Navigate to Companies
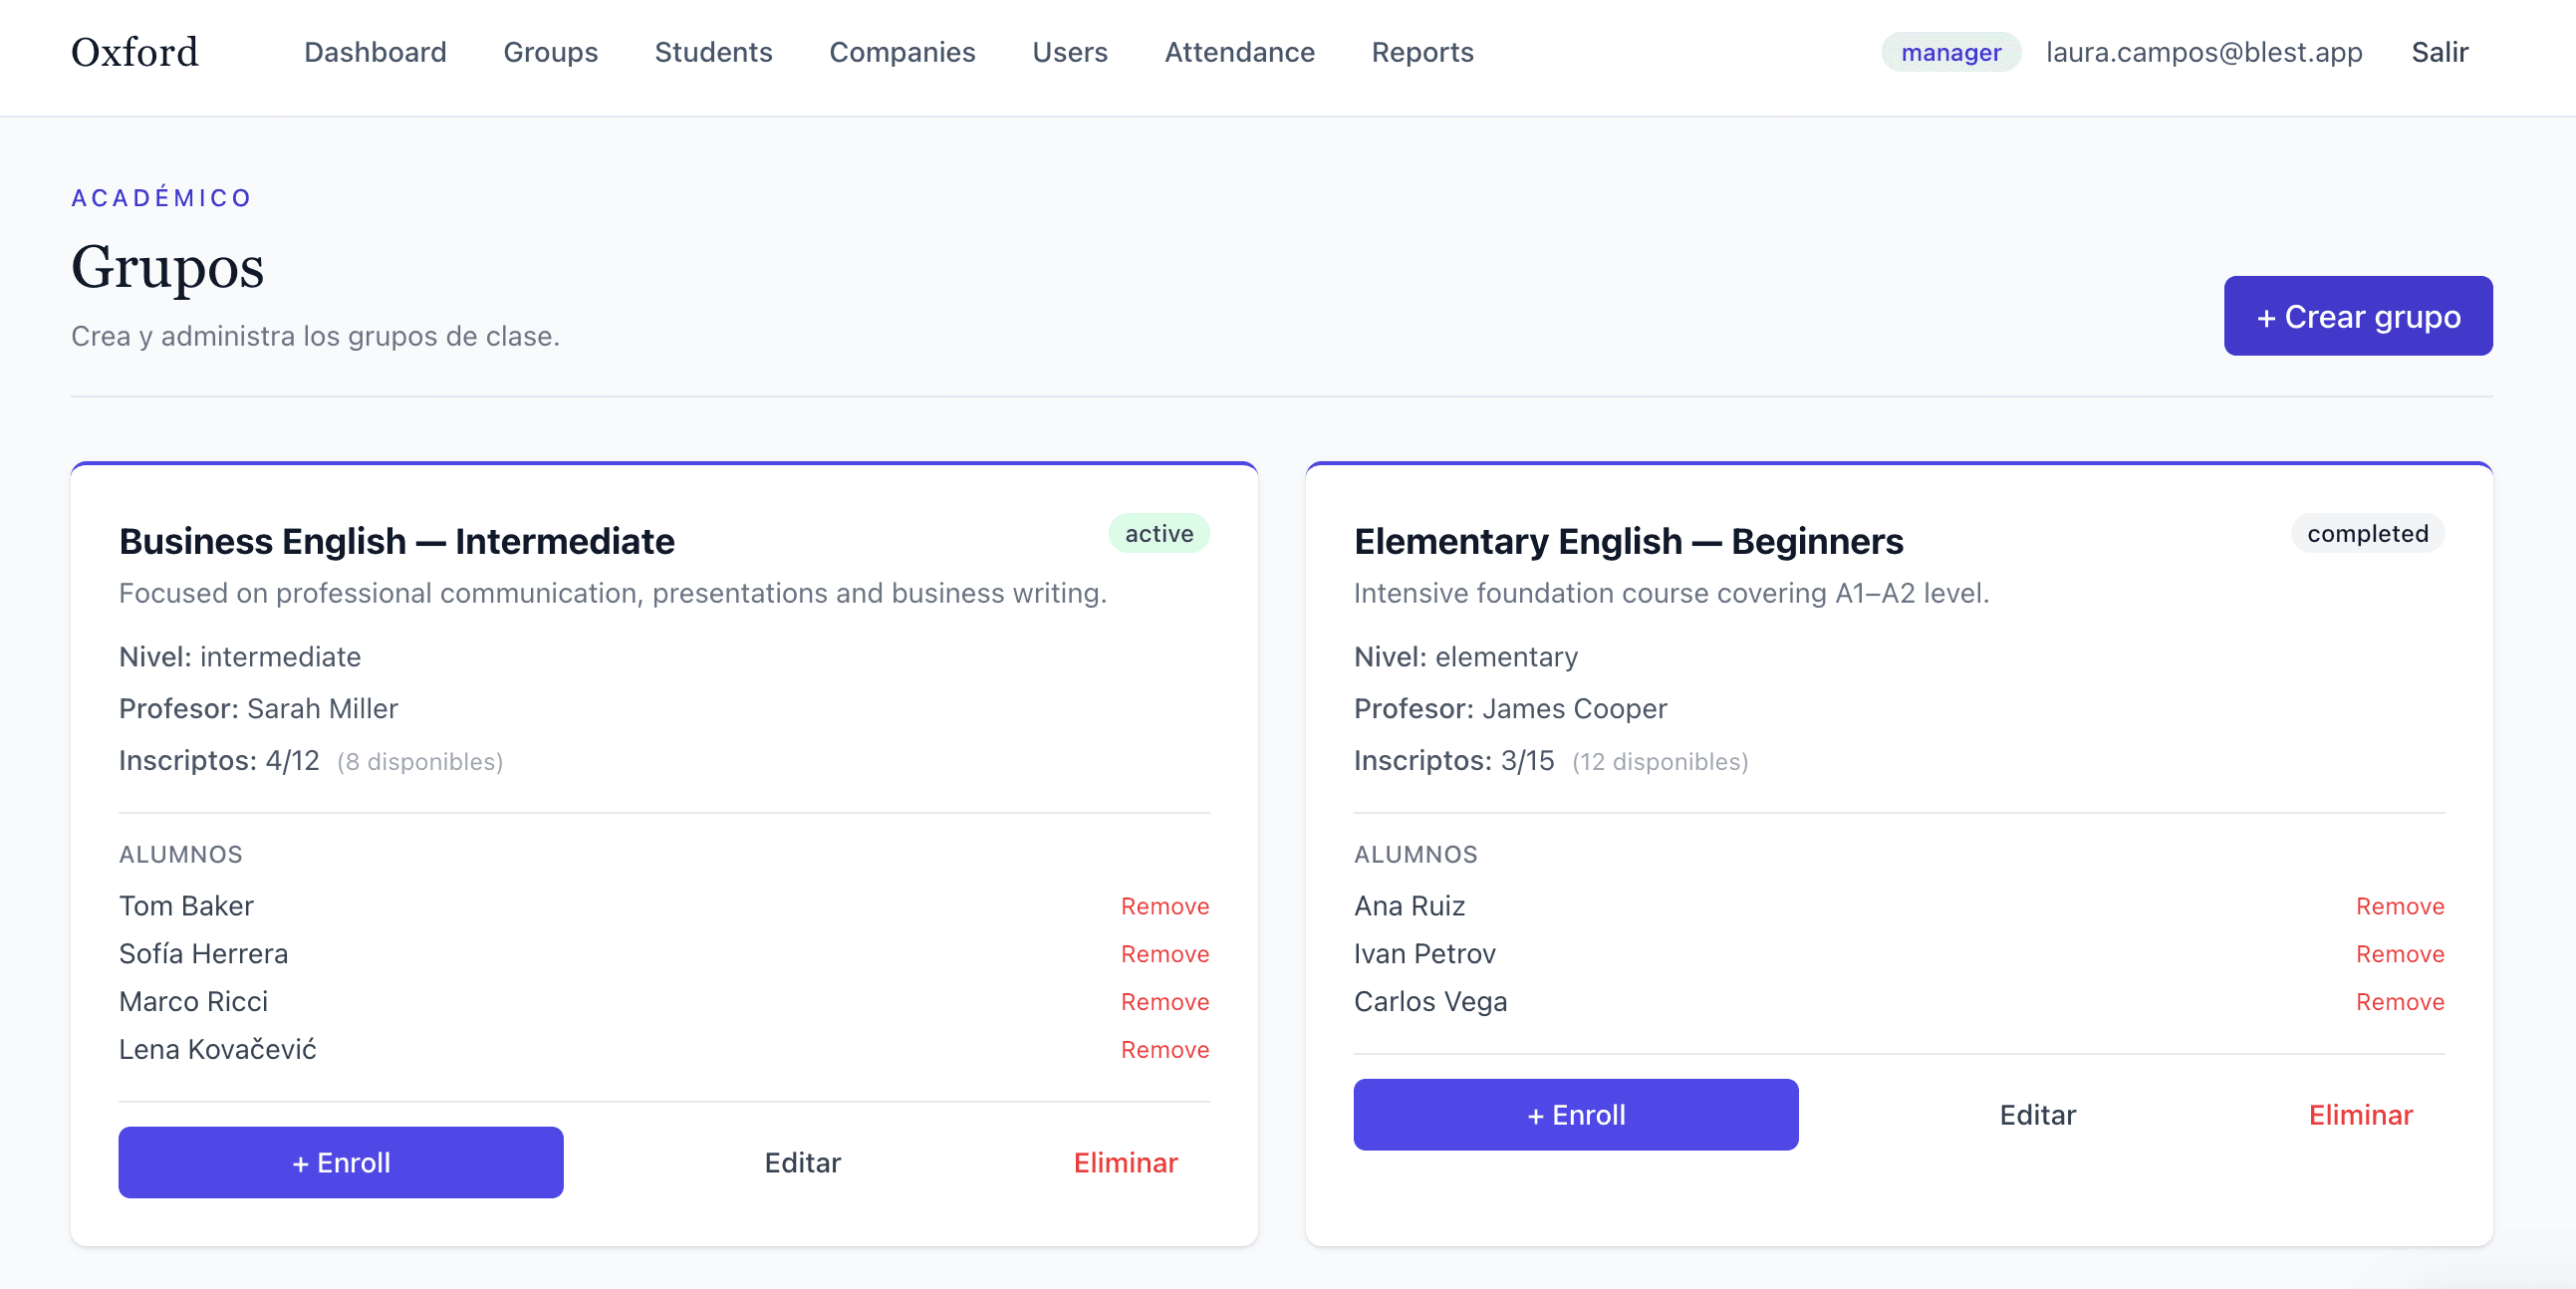 coord(902,52)
